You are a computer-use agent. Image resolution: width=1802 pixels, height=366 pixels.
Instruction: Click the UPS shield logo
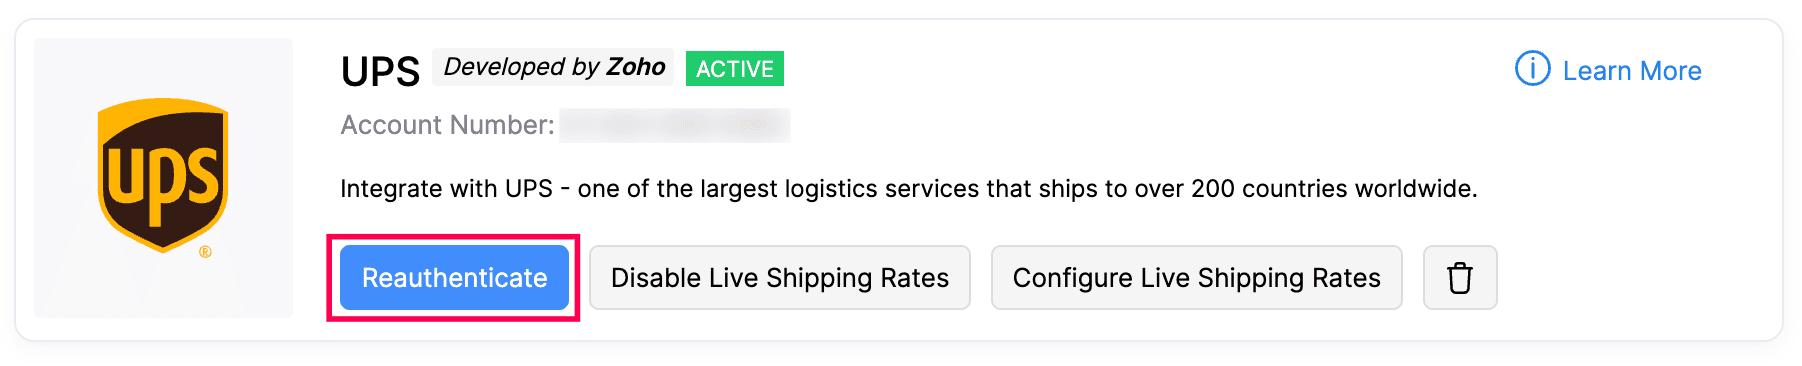coord(163,175)
